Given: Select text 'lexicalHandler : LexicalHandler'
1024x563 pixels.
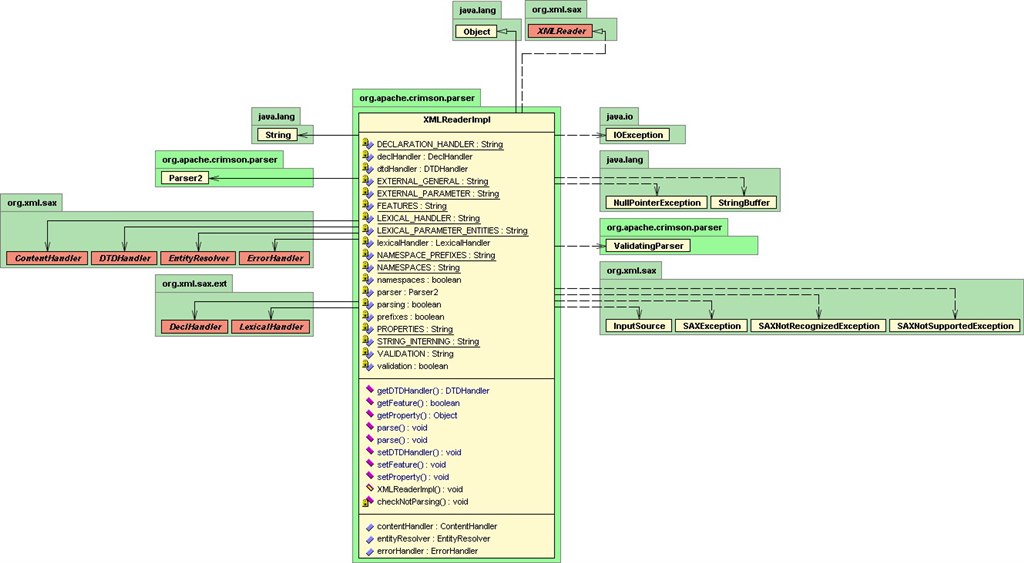Looking at the screenshot, I should pos(433,243).
